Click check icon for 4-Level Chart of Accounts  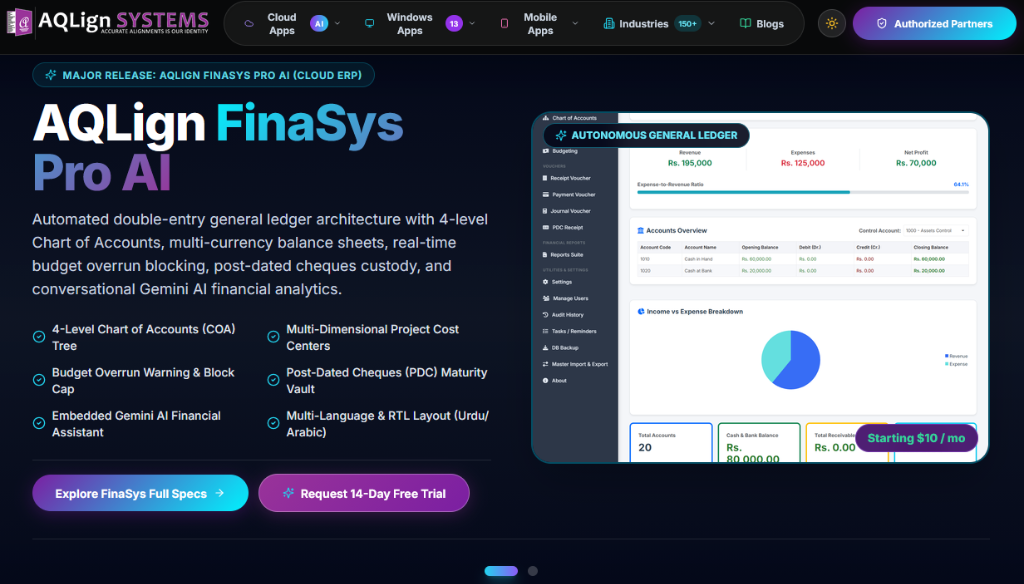coord(39,337)
